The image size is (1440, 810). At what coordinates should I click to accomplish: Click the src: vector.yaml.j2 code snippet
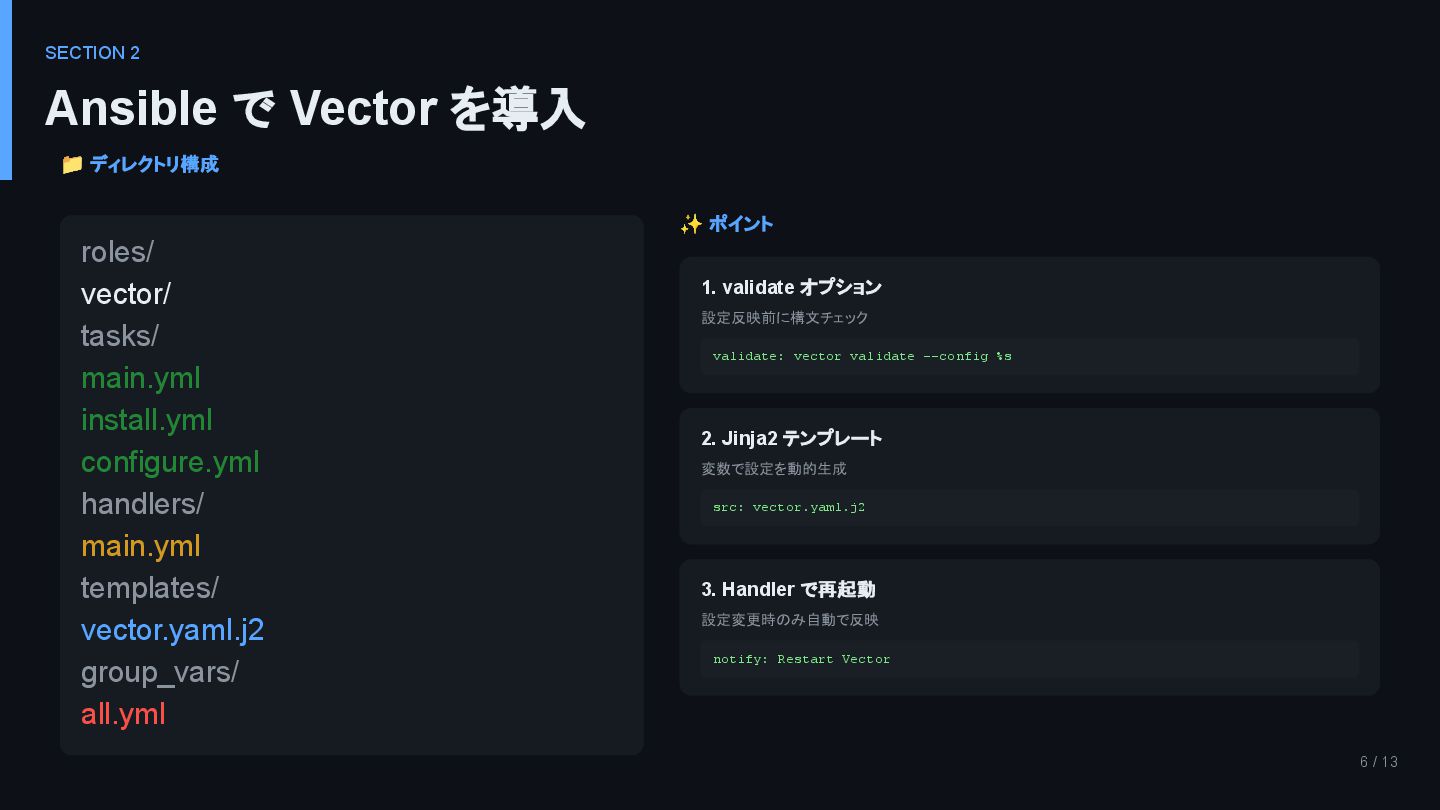click(789, 507)
